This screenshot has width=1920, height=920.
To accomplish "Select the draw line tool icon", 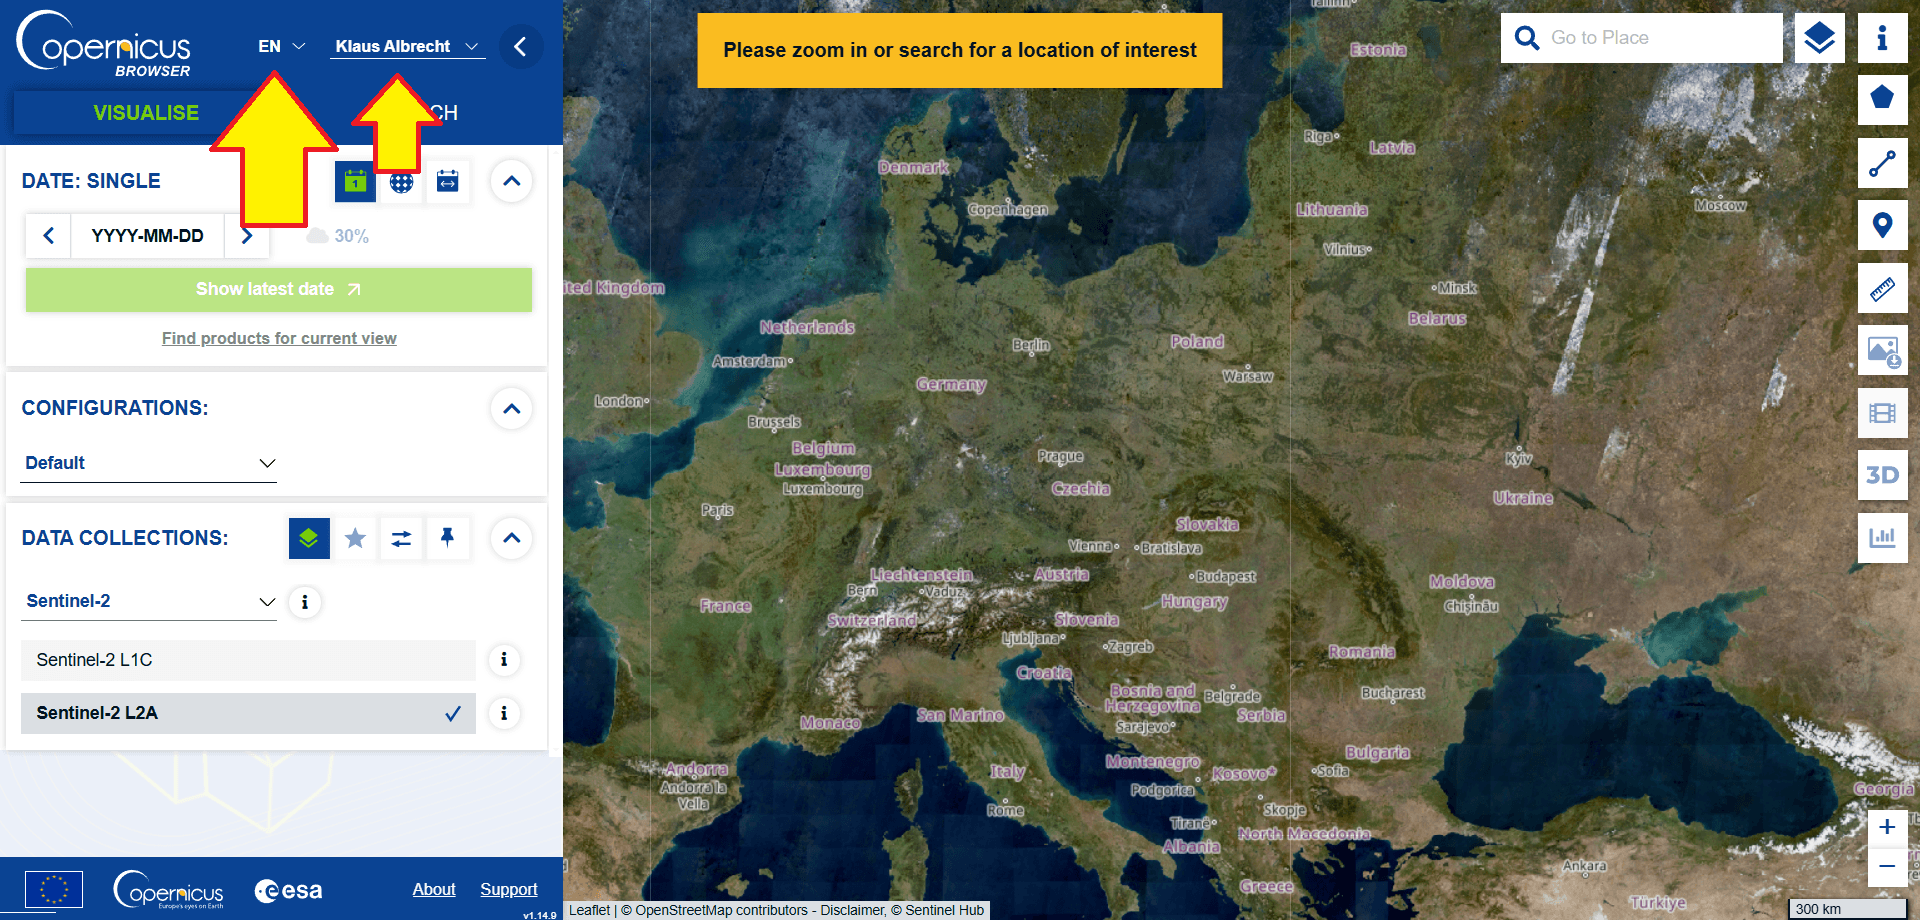I will (x=1882, y=163).
